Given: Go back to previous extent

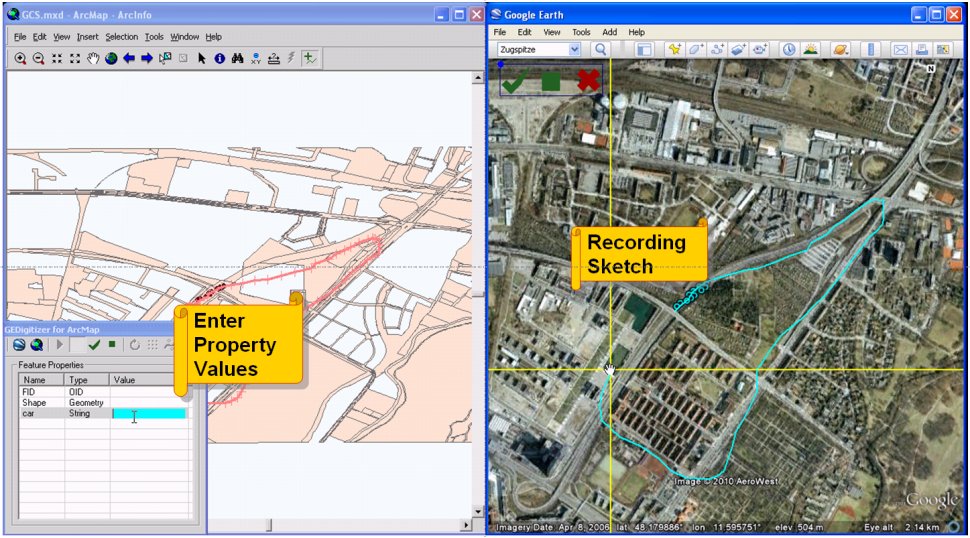Looking at the screenshot, I should pyautogui.click(x=129, y=58).
